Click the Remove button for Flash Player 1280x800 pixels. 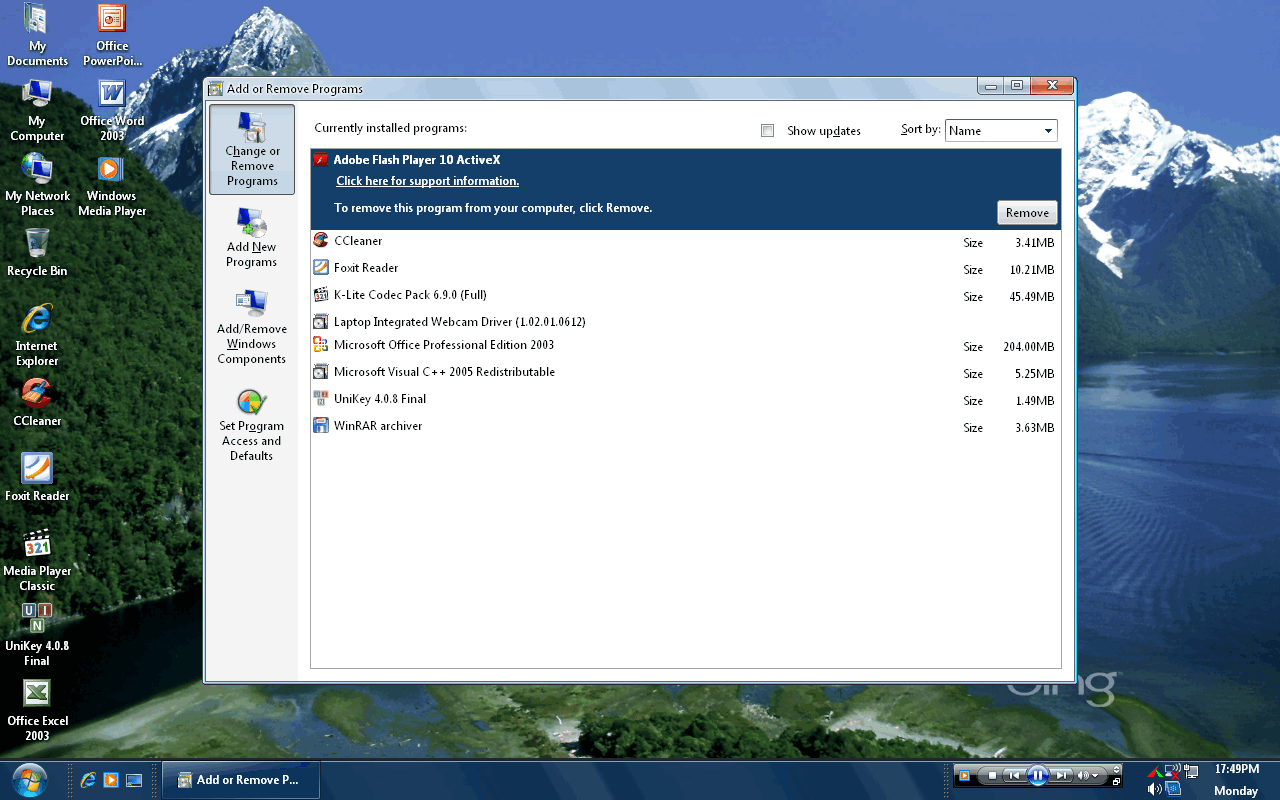[x=1027, y=213]
